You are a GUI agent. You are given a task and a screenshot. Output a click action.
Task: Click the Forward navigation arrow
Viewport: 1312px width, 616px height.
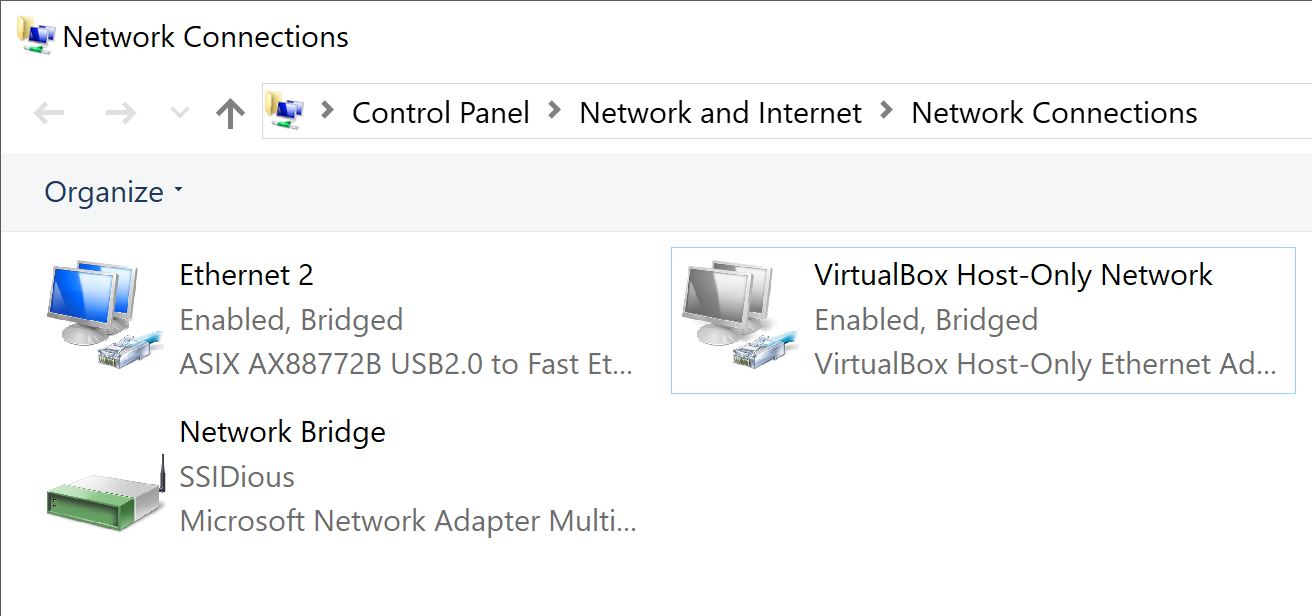pos(120,113)
